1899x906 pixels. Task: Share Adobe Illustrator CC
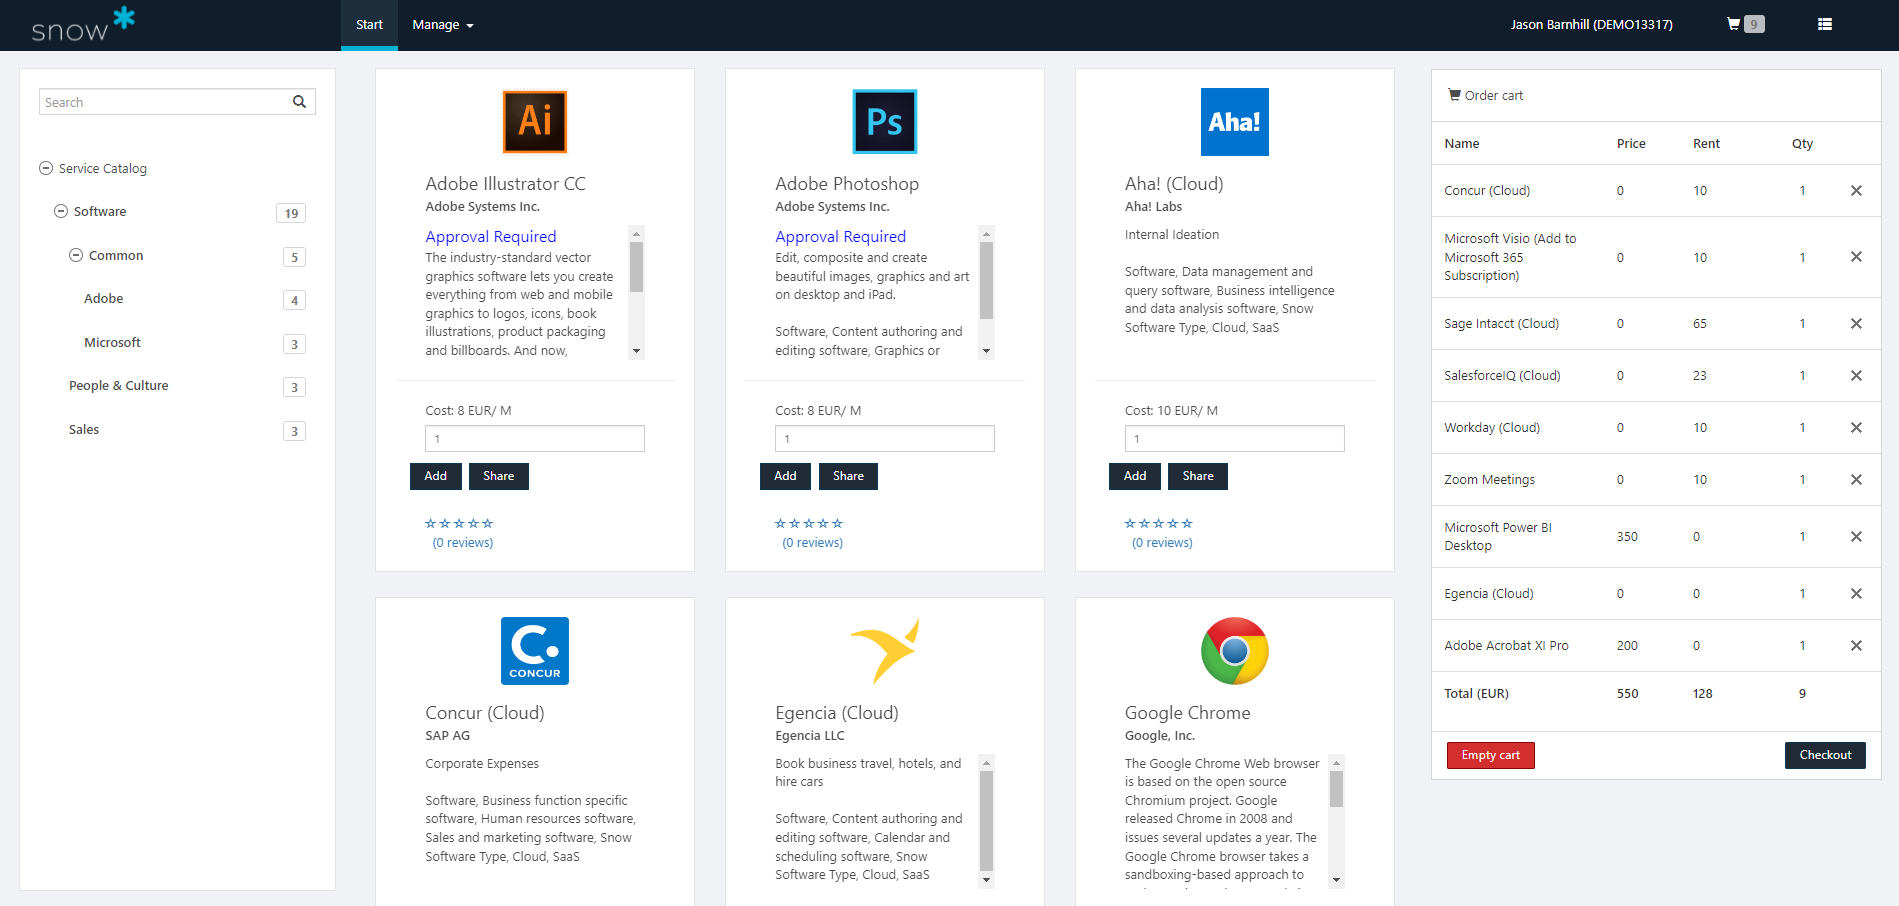pos(499,476)
